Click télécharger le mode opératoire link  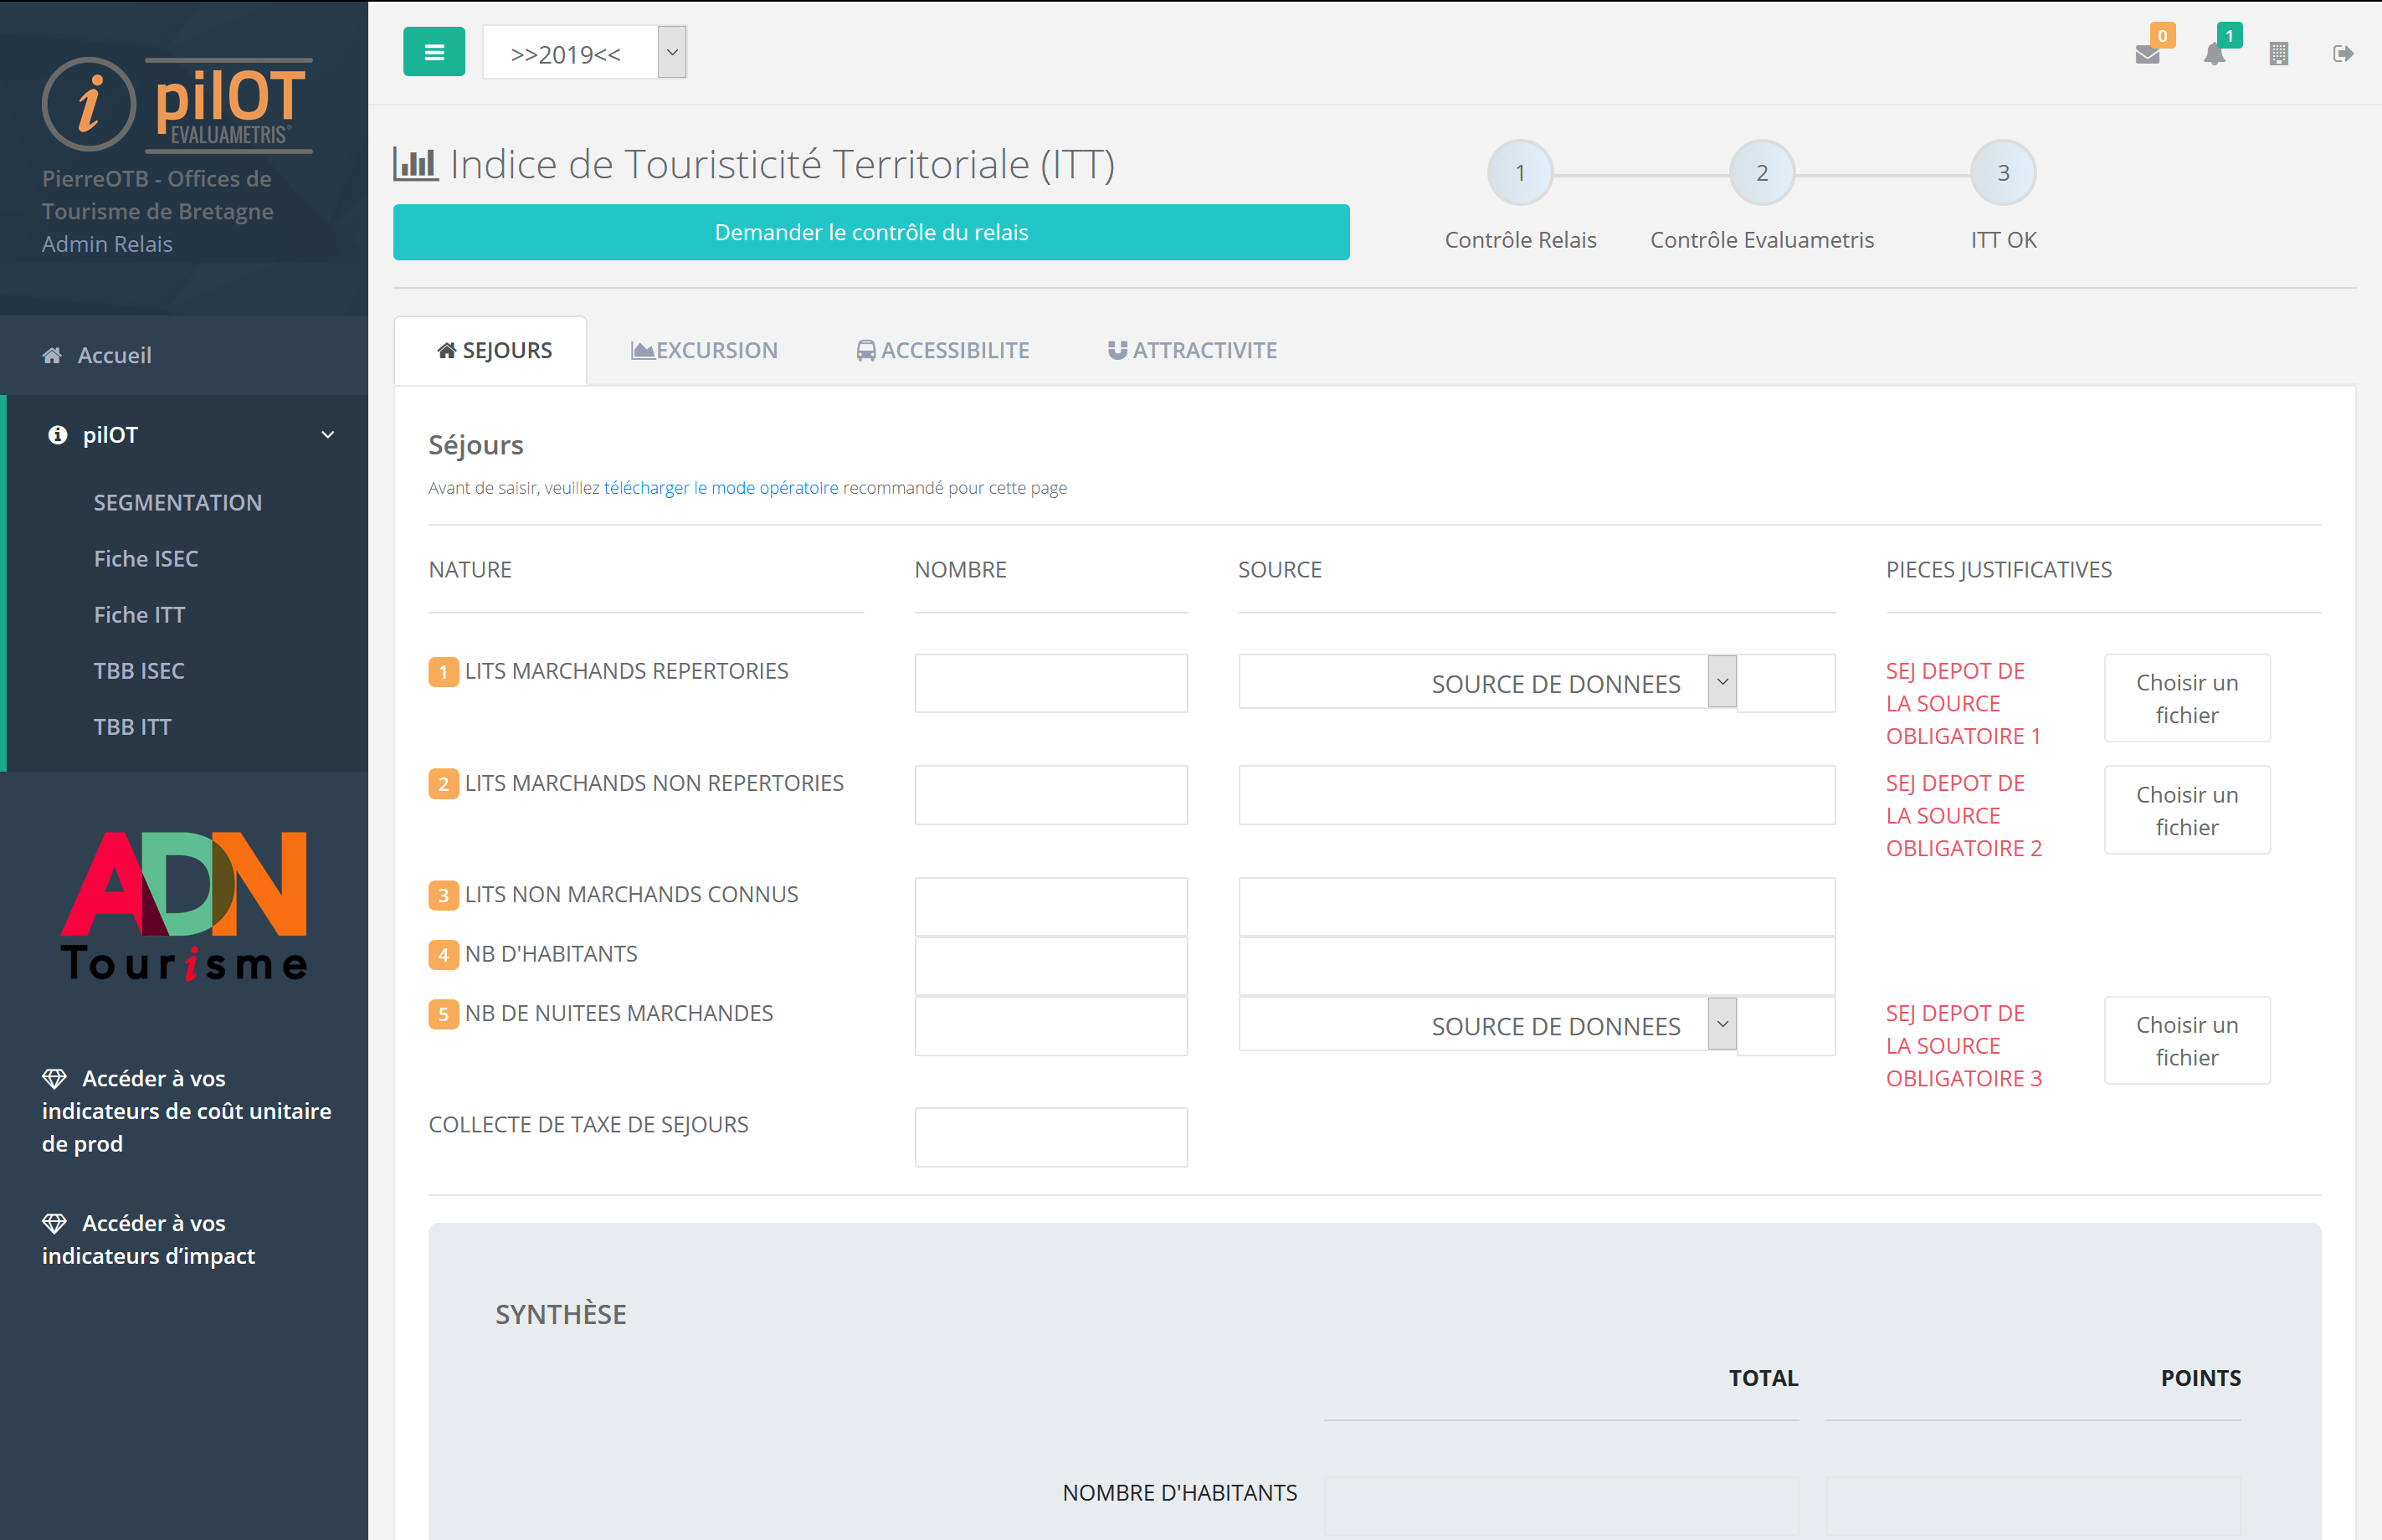pyautogui.click(x=720, y=488)
